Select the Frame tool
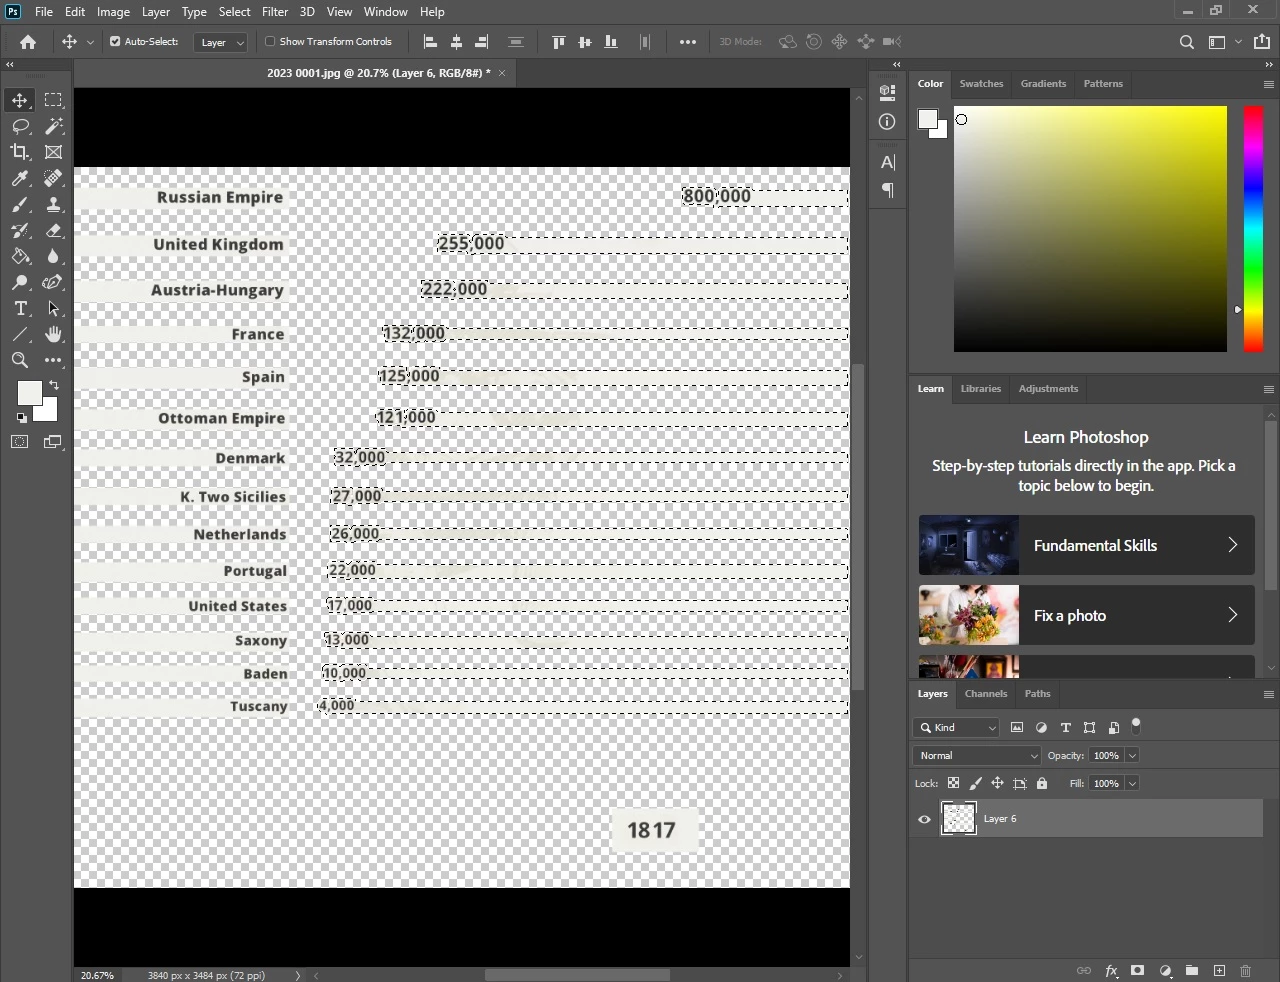This screenshot has width=1280, height=982. point(54,152)
